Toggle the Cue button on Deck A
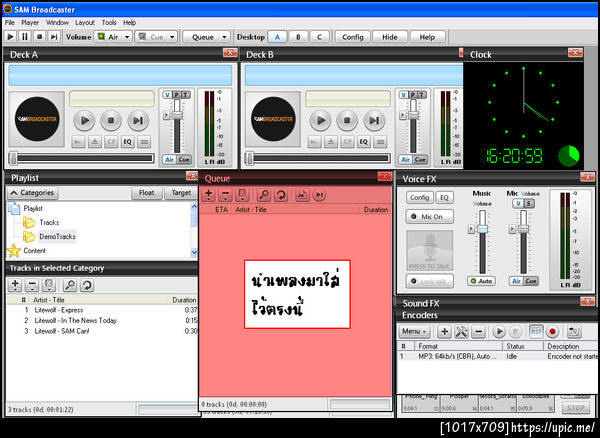The width and height of the screenshot is (600, 438). point(184,160)
